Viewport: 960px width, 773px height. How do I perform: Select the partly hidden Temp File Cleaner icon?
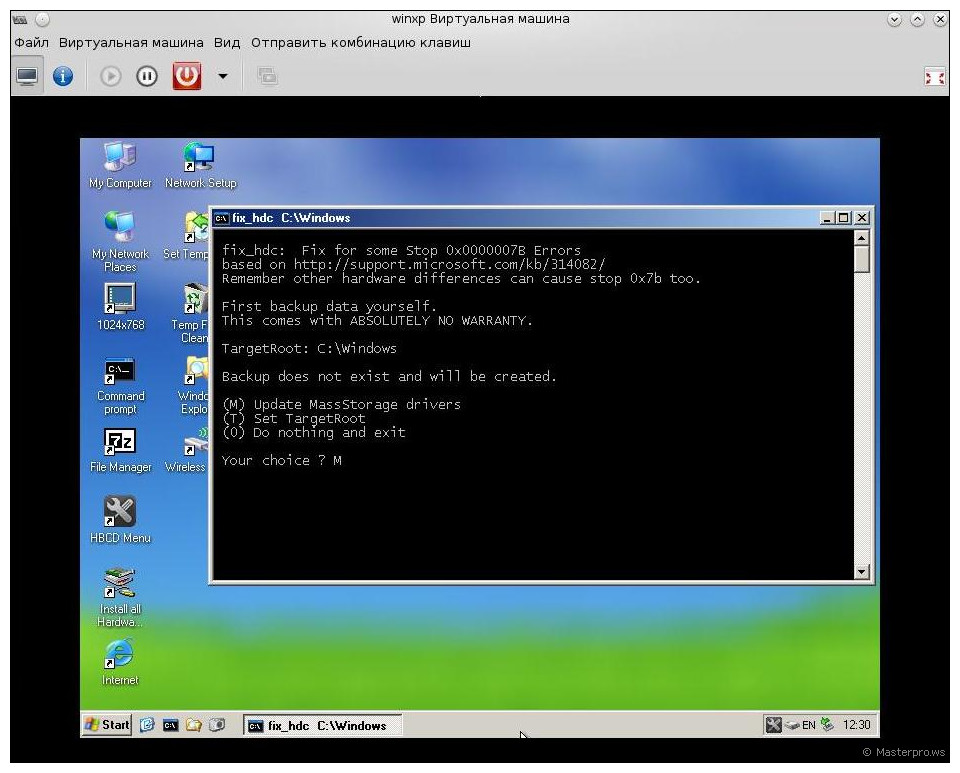click(190, 313)
